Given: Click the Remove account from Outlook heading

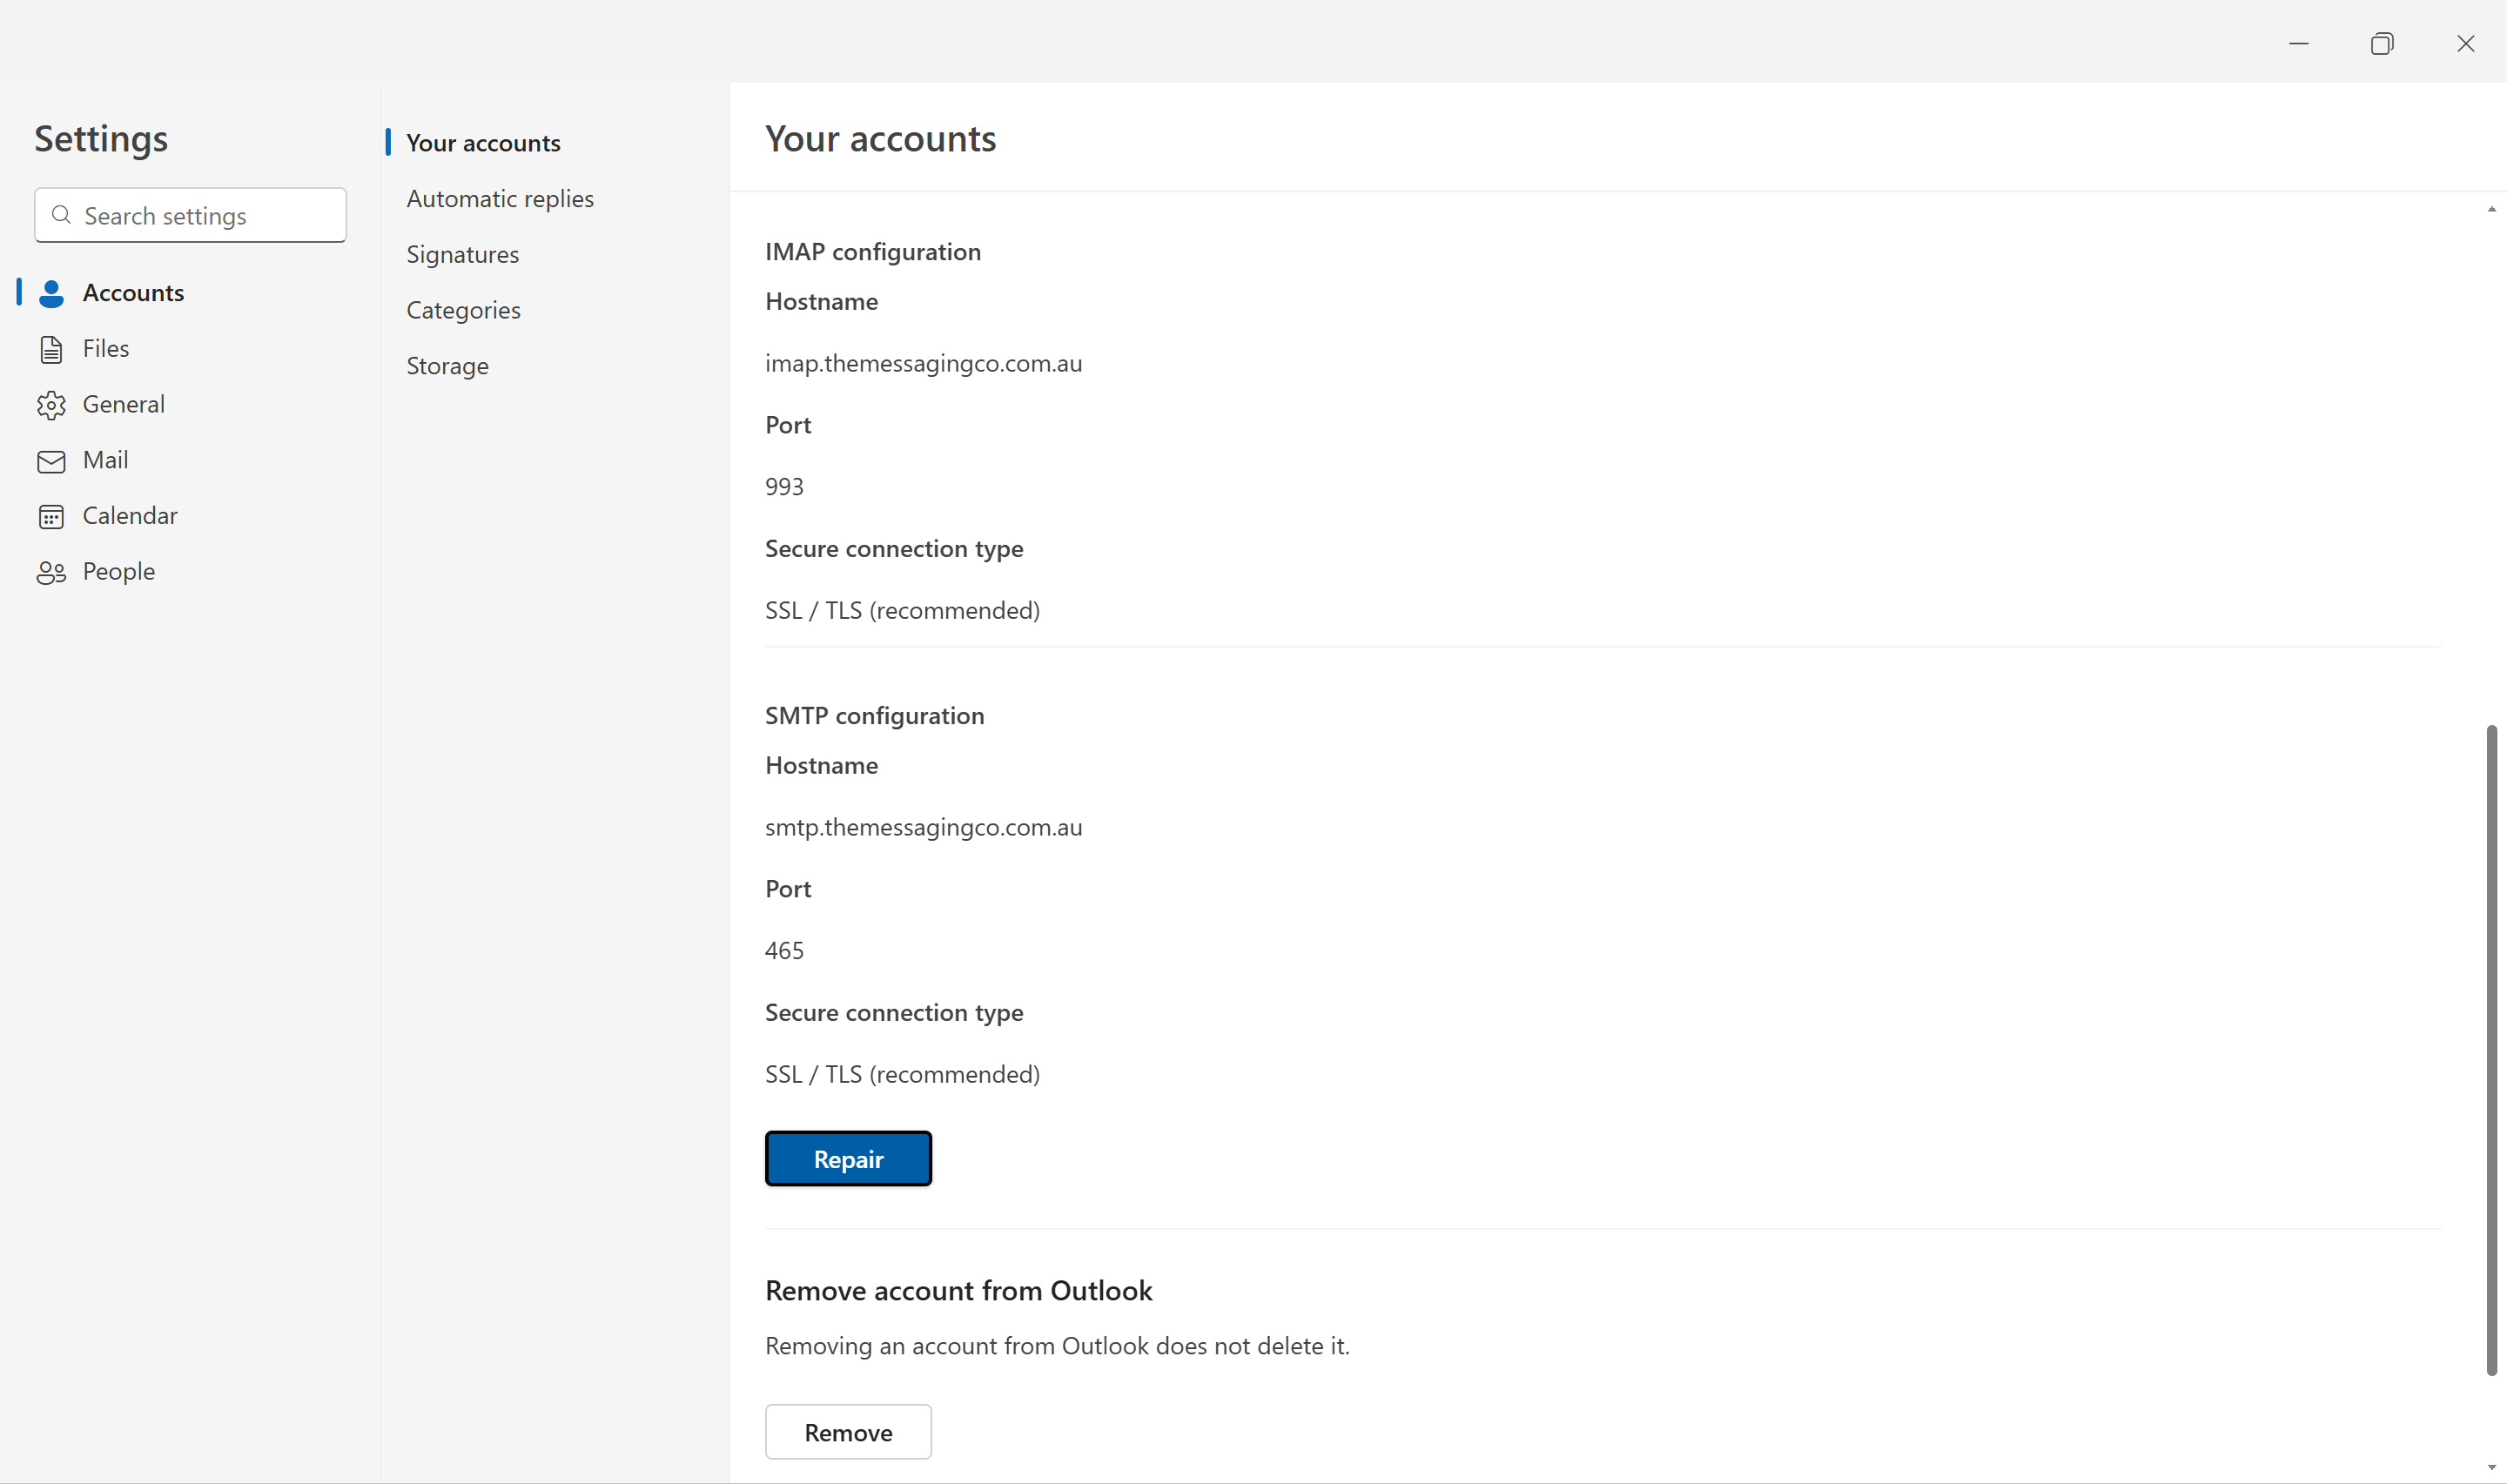Looking at the screenshot, I should tap(958, 1291).
